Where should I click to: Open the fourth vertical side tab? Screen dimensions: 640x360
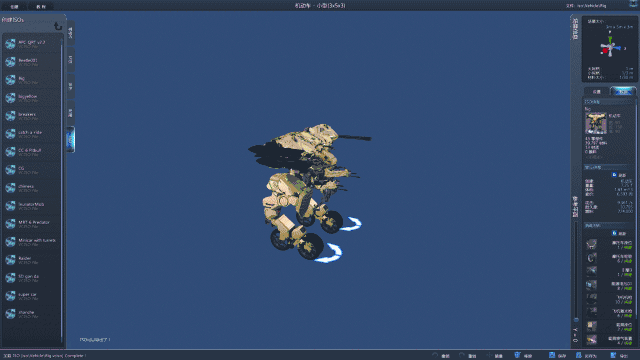coord(71,113)
